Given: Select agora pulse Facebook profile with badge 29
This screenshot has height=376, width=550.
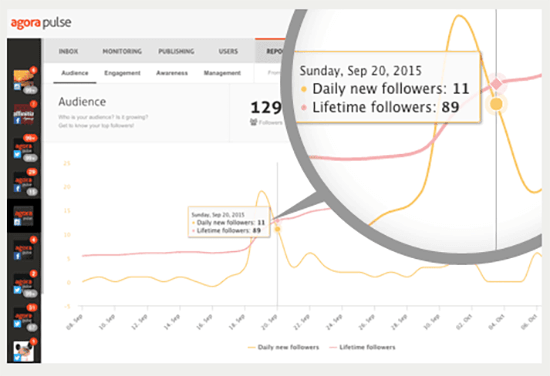Looking at the screenshot, I should coord(24,182).
